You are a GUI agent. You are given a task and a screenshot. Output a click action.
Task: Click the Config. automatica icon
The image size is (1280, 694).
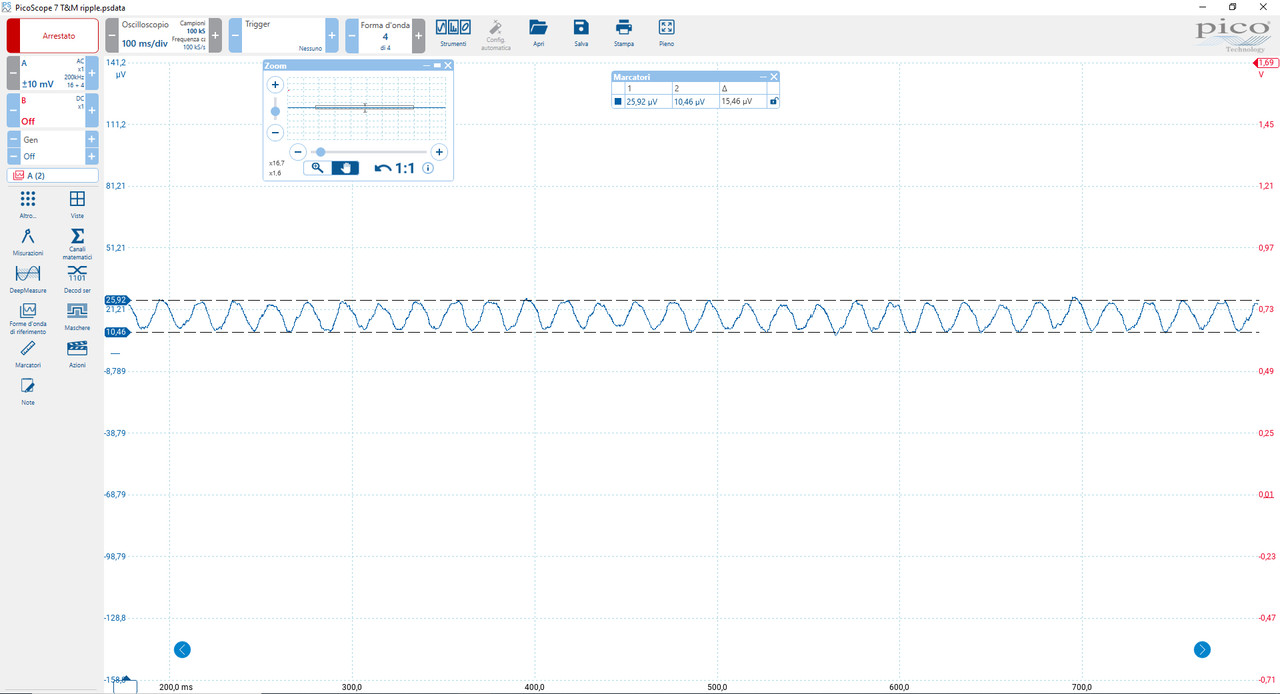pos(496,34)
